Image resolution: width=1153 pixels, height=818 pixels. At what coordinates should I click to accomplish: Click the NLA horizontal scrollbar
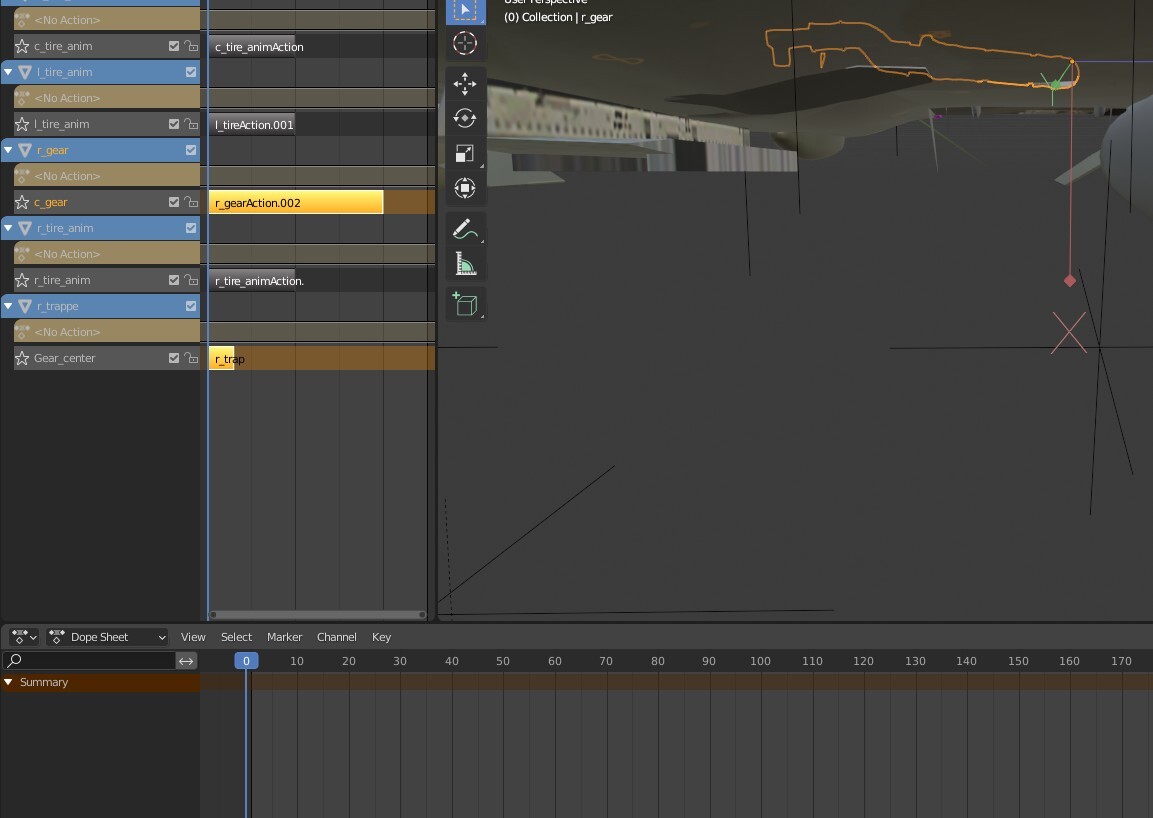[x=317, y=615]
